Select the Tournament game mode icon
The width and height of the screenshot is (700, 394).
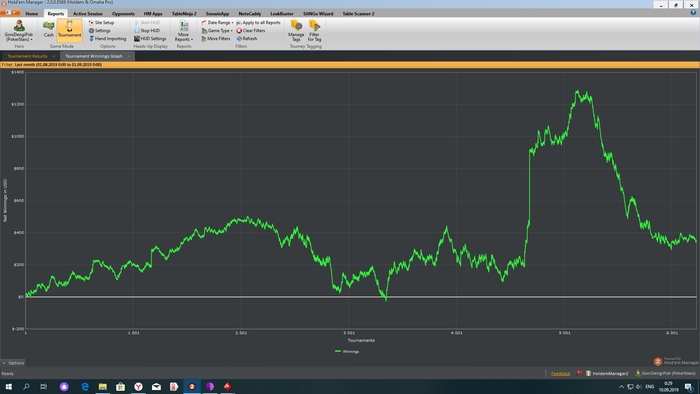click(70, 30)
